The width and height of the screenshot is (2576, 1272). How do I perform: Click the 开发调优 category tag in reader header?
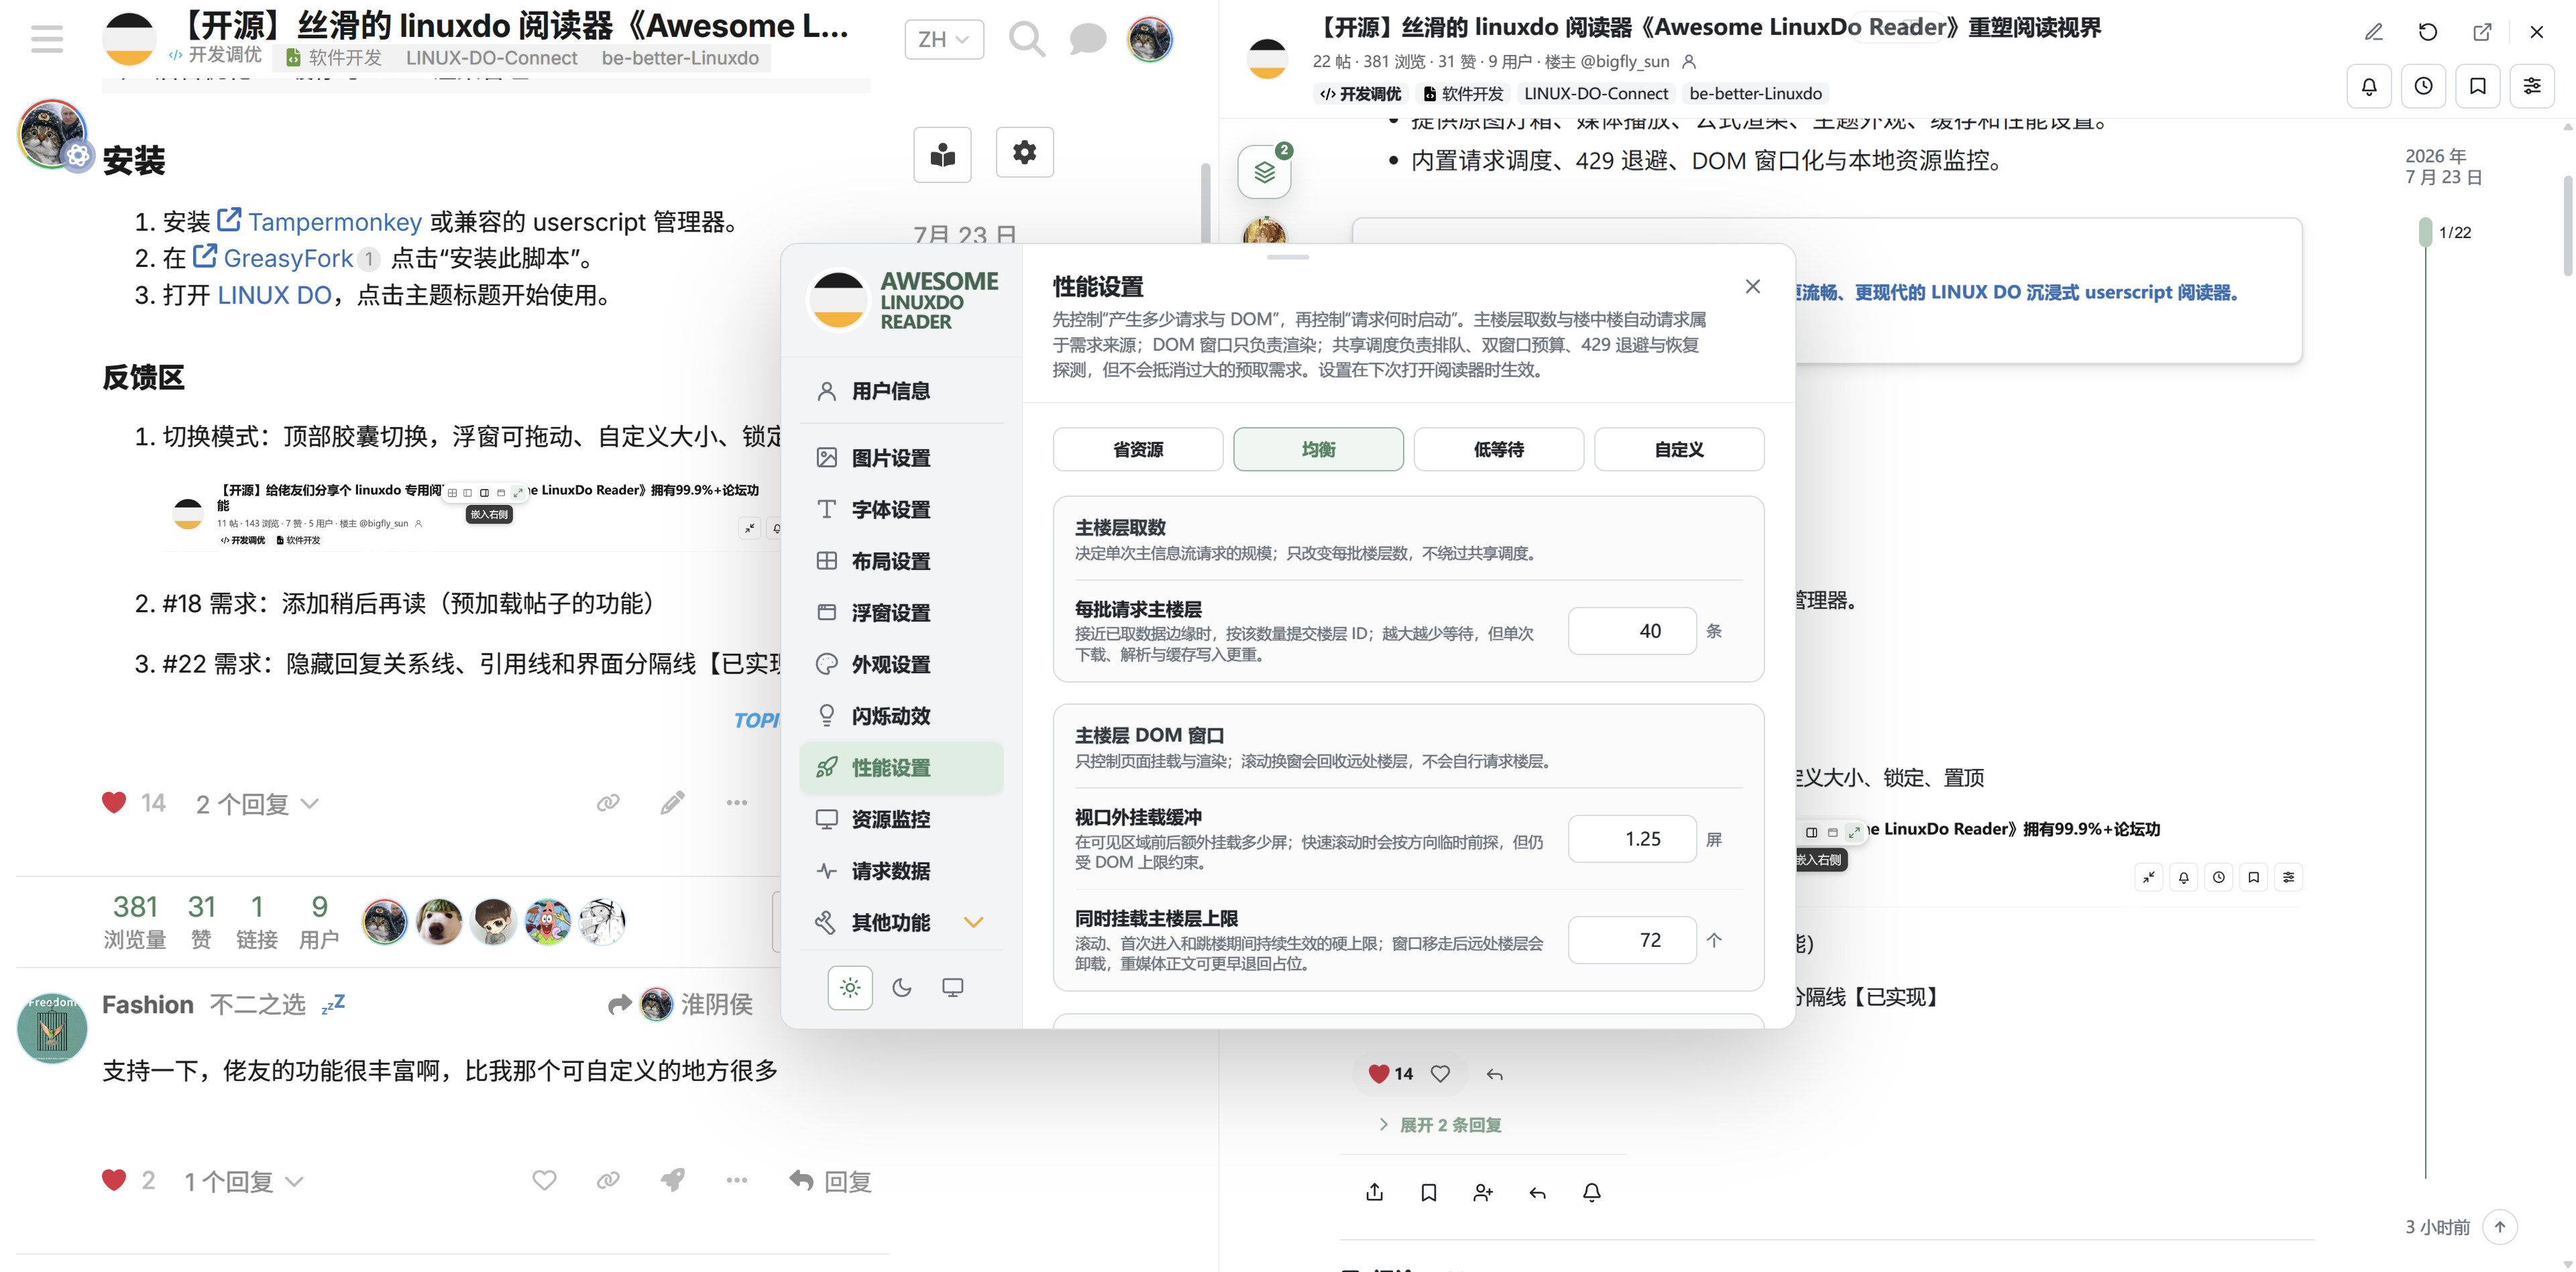tap(1360, 93)
